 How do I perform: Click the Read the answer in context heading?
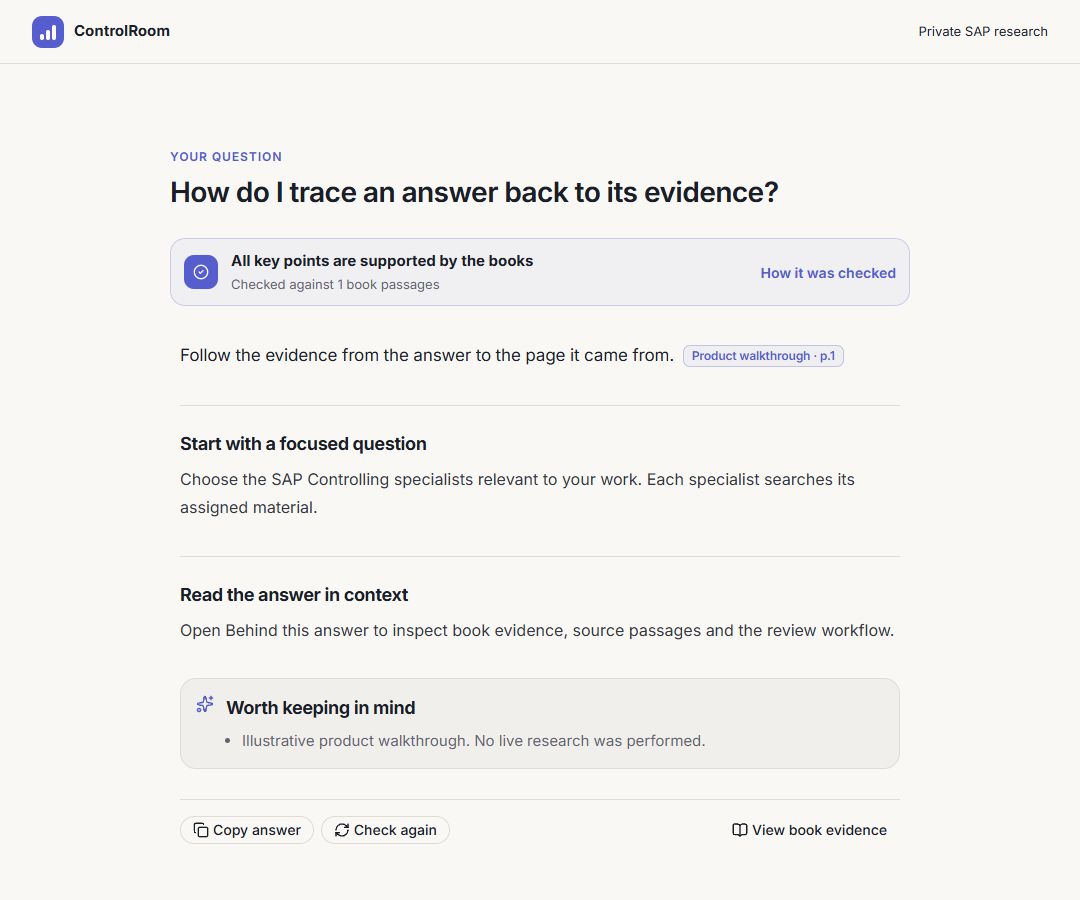tap(294, 594)
